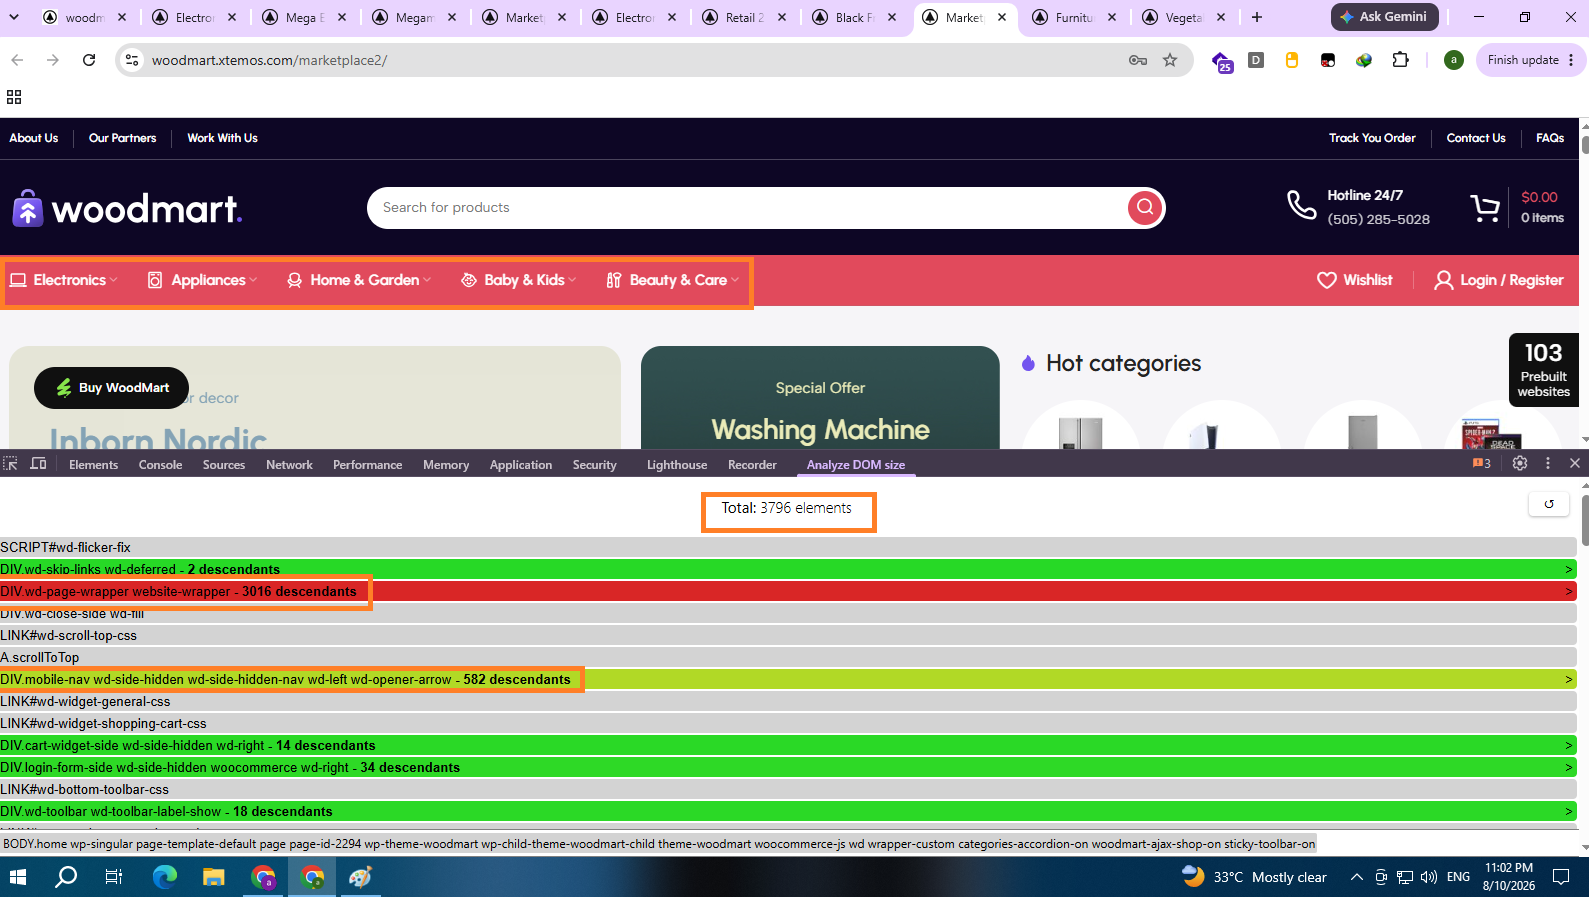Click the Hotline phone icon
Screen dimensions: 1589x902
(x=1301, y=206)
